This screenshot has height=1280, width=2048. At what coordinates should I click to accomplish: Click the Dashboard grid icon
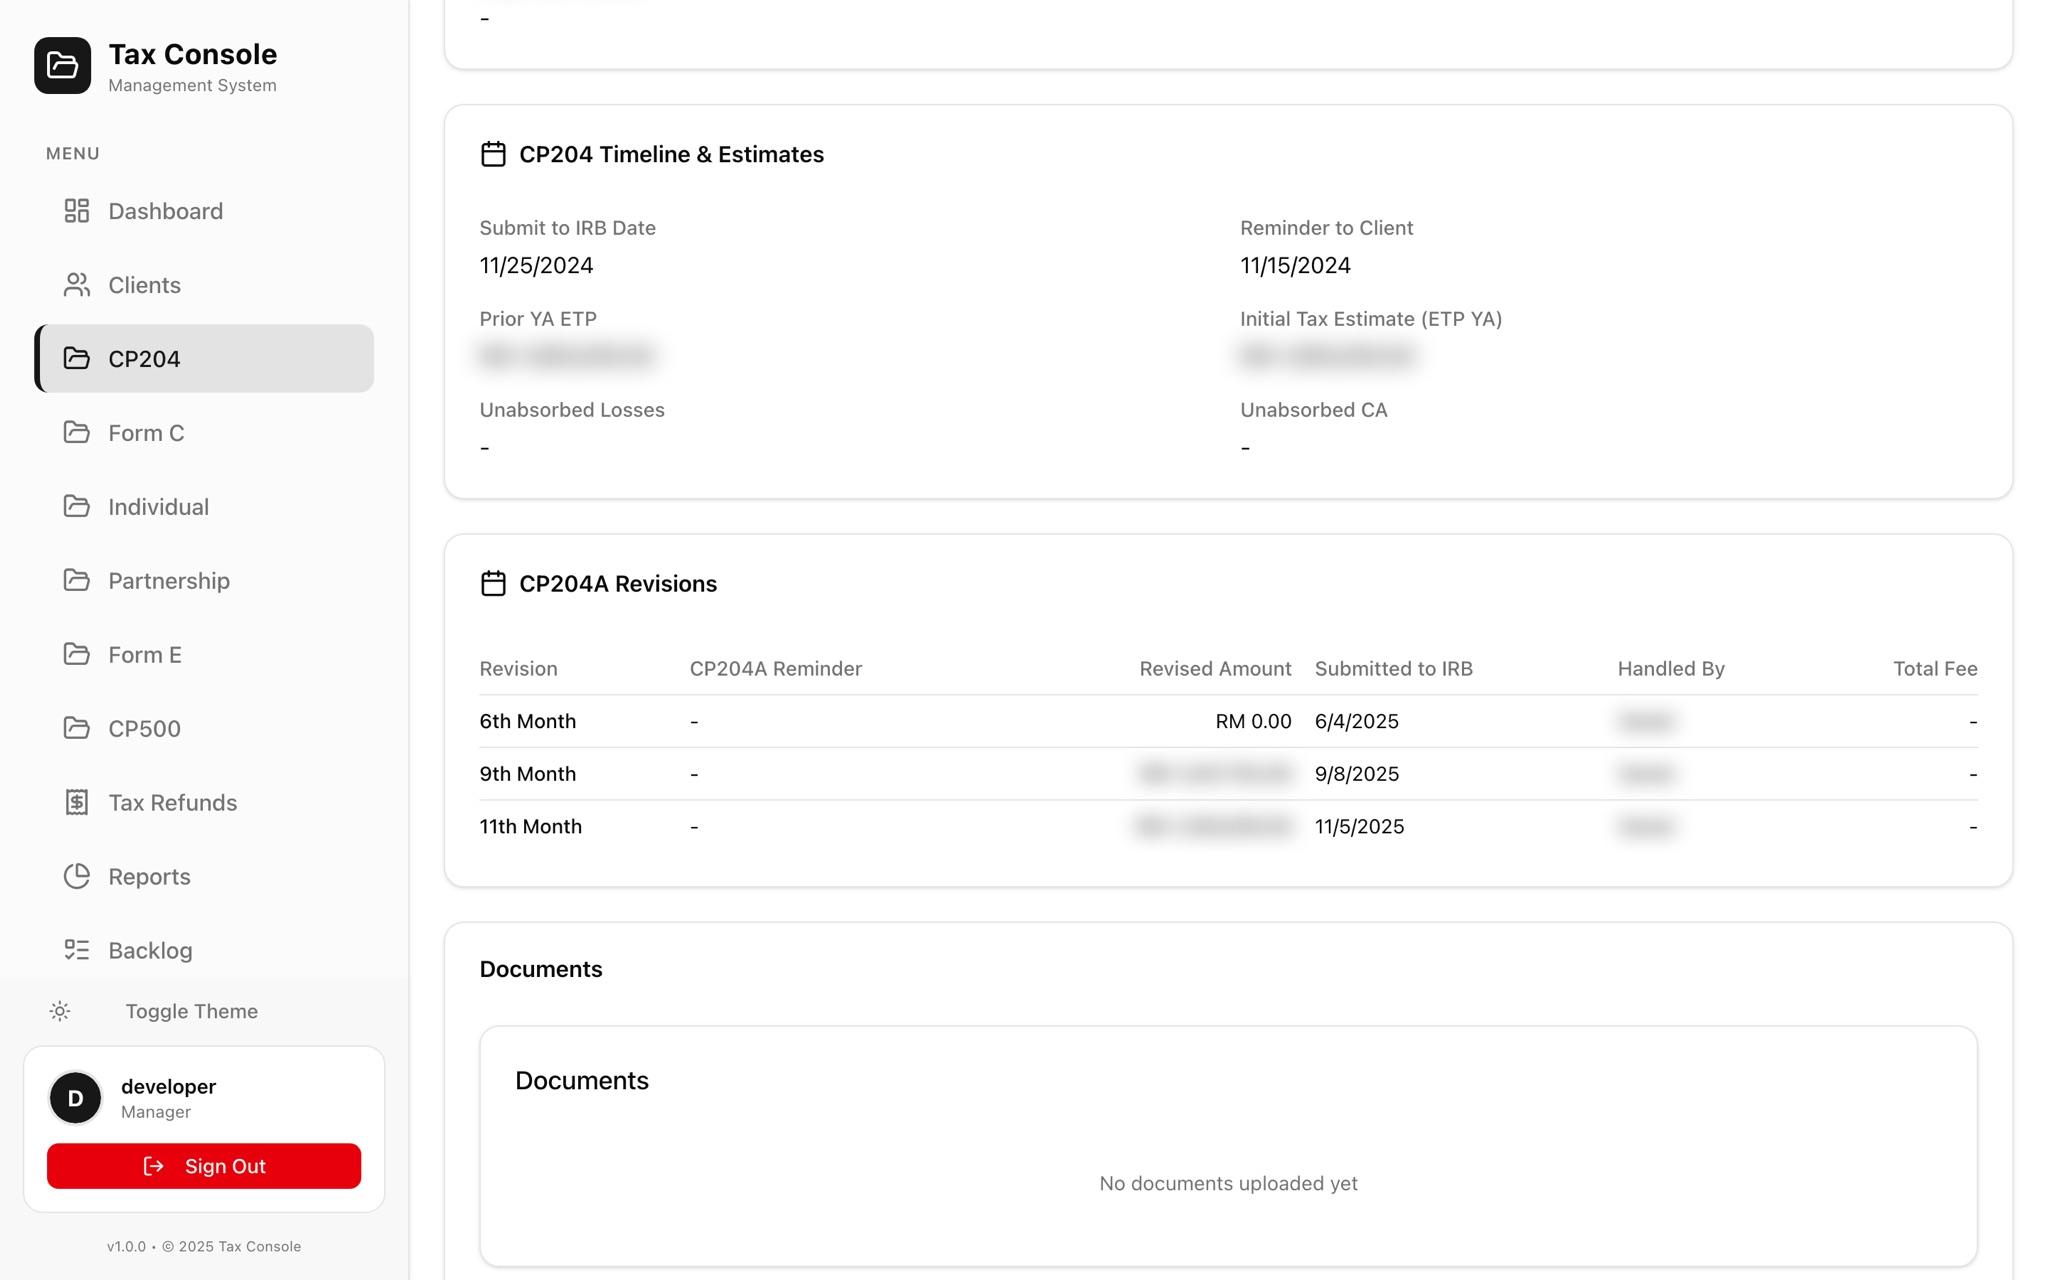pyautogui.click(x=77, y=211)
